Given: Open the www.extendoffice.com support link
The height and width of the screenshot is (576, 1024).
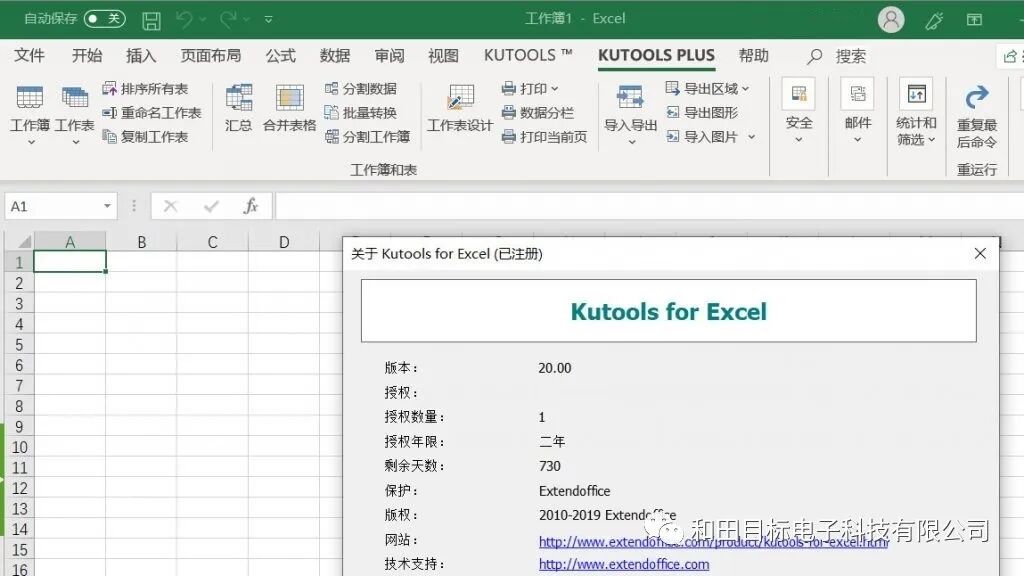Looking at the screenshot, I should tap(624, 564).
